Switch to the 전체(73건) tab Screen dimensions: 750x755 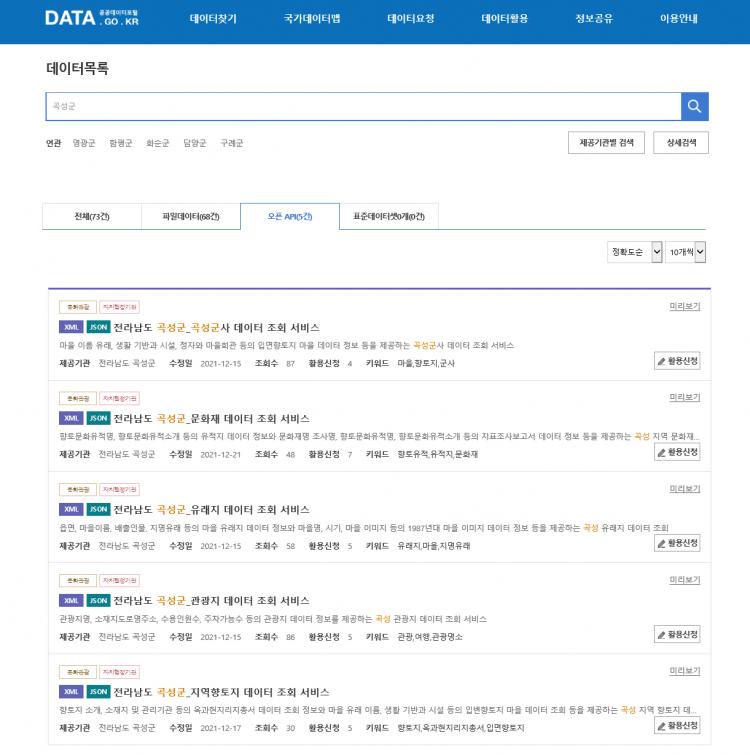click(92, 216)
